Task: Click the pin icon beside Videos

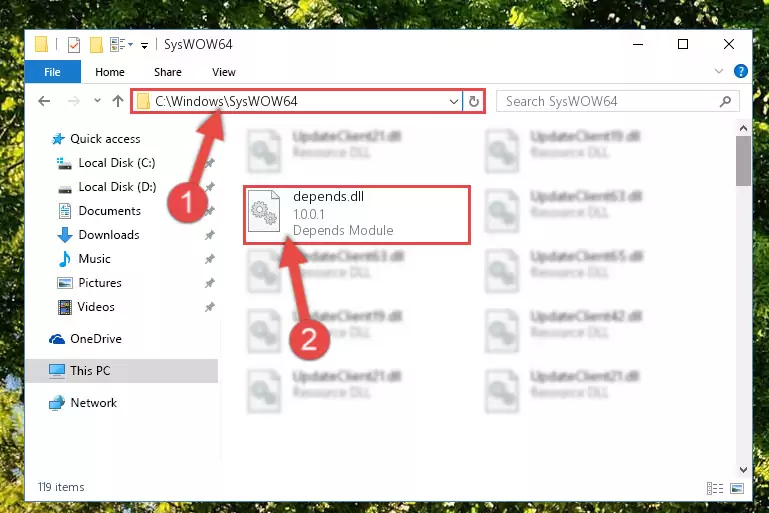Action: coord(210,307)
